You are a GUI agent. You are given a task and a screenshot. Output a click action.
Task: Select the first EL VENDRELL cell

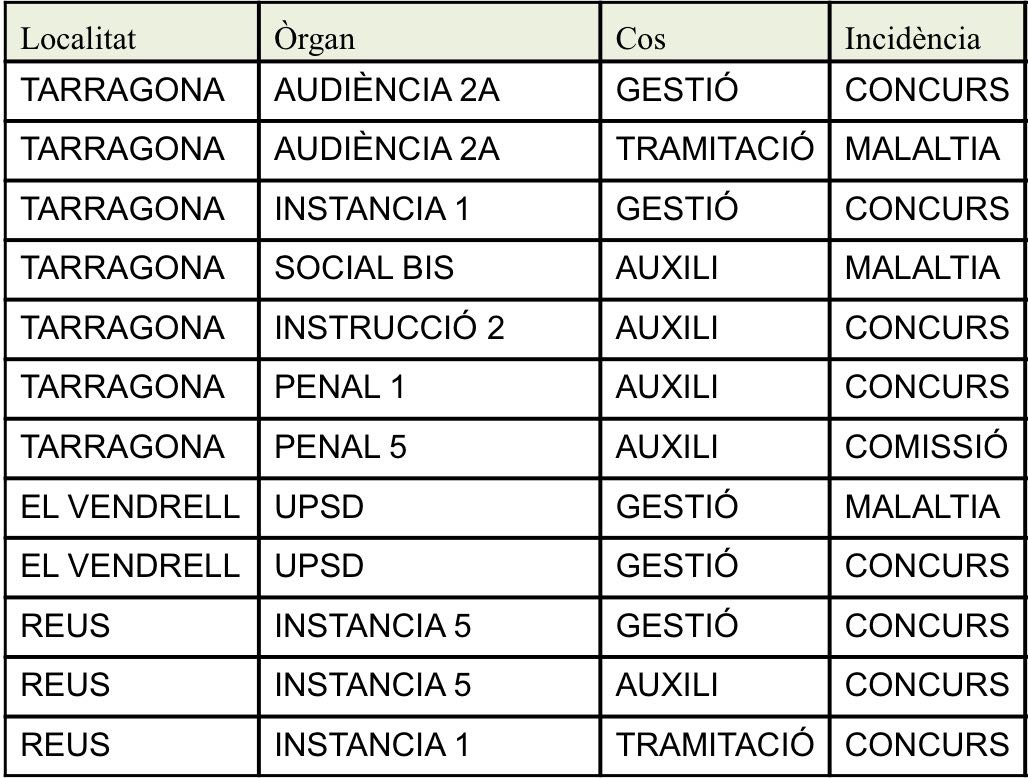pyautogui.click(x=132, y=507)
